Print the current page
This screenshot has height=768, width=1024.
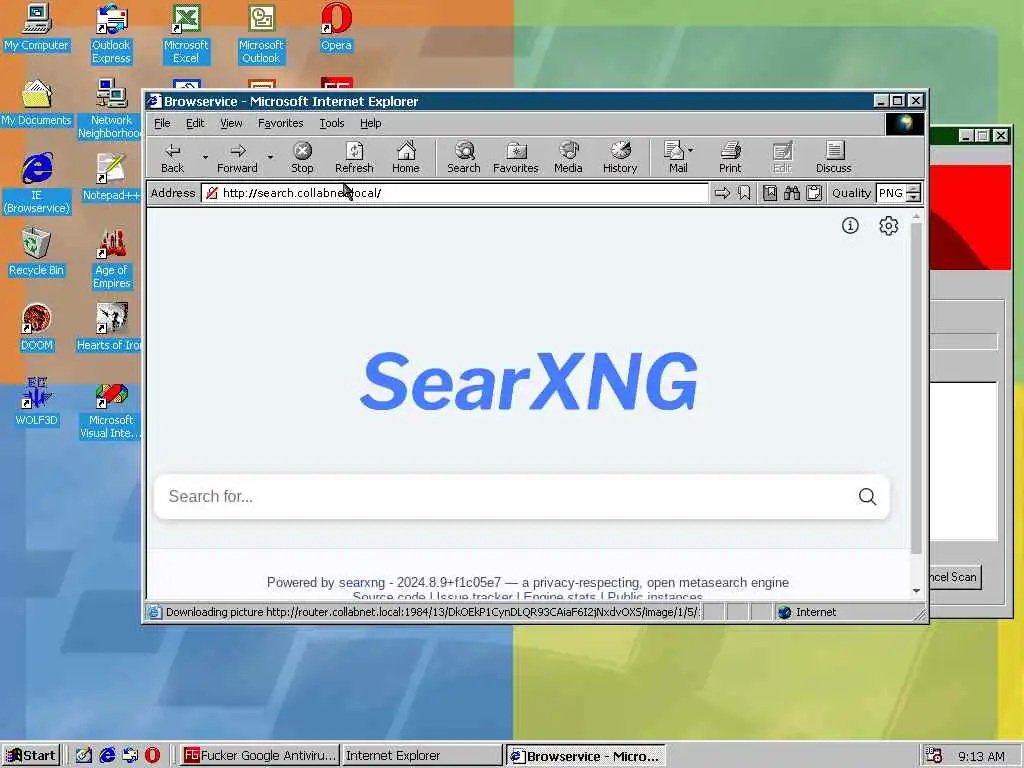click(730, 158)
